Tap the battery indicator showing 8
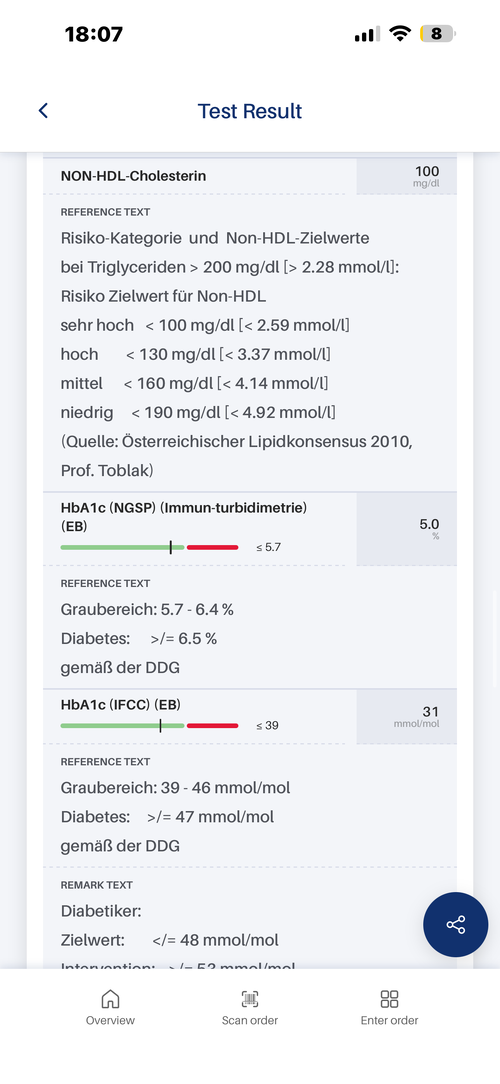 438,33
